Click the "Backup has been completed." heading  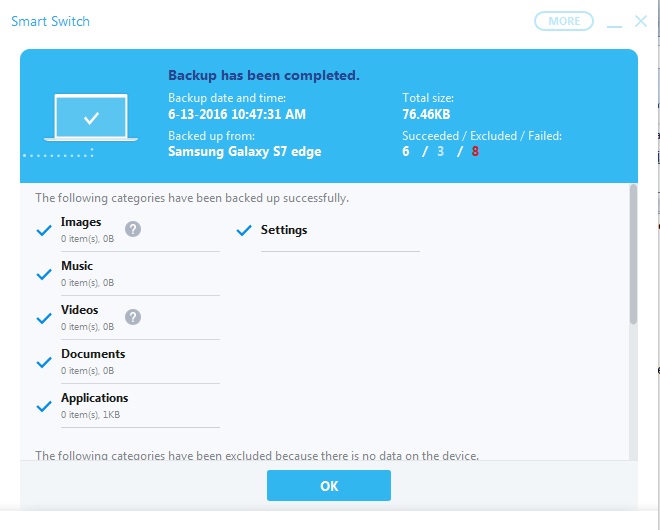point(264,75)
